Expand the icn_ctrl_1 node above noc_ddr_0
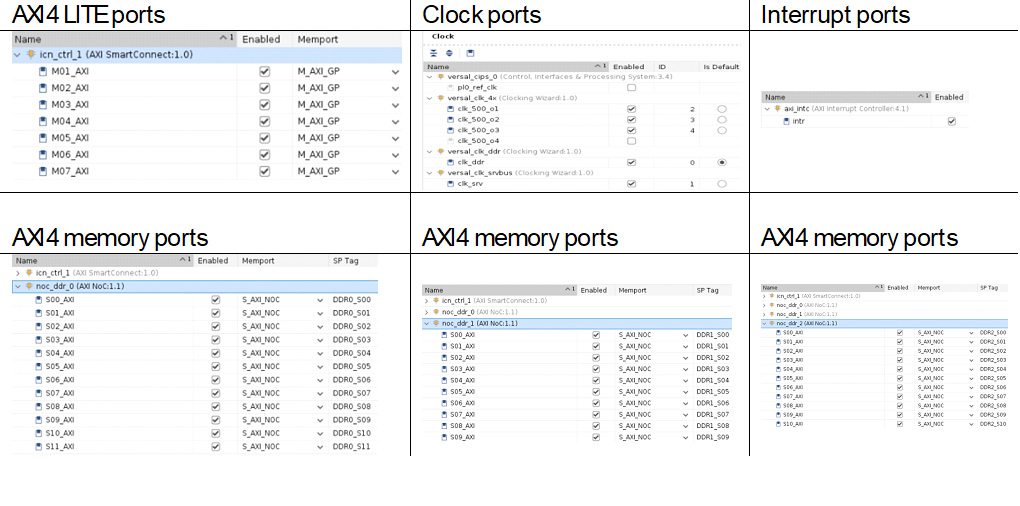 click(17, 272)
